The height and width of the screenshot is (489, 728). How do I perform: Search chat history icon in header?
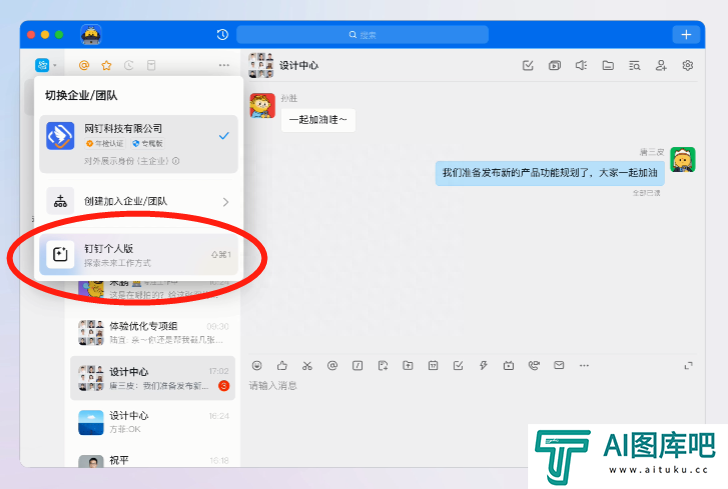(635, 65)
